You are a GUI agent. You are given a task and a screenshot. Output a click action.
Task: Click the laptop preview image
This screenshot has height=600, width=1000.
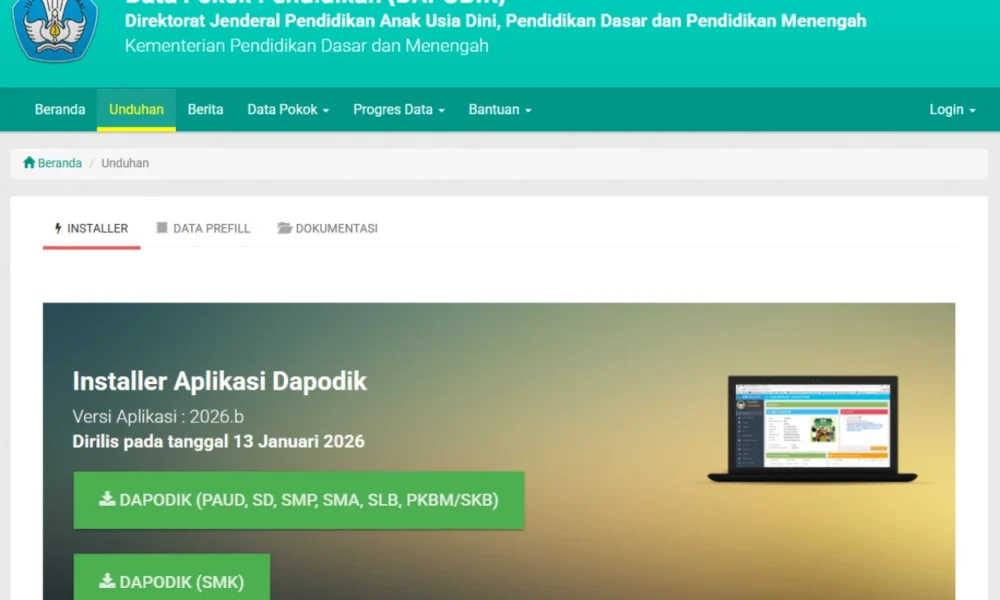pyautogui.click(x=812, y=428)
